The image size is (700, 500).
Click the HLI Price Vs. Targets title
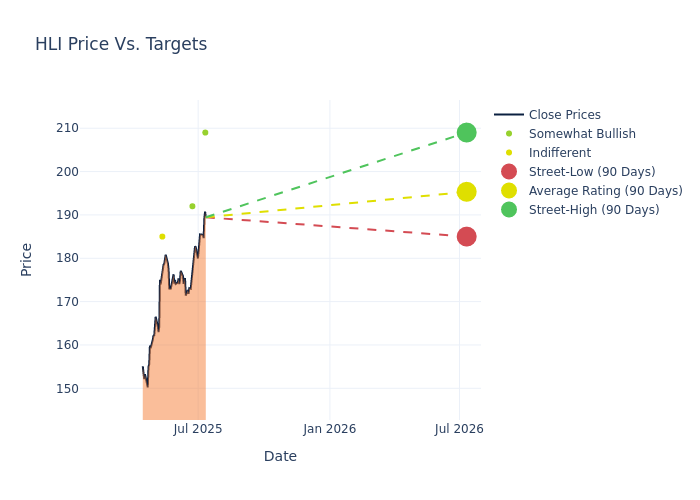pyautogui.click(x=121, y=44)
